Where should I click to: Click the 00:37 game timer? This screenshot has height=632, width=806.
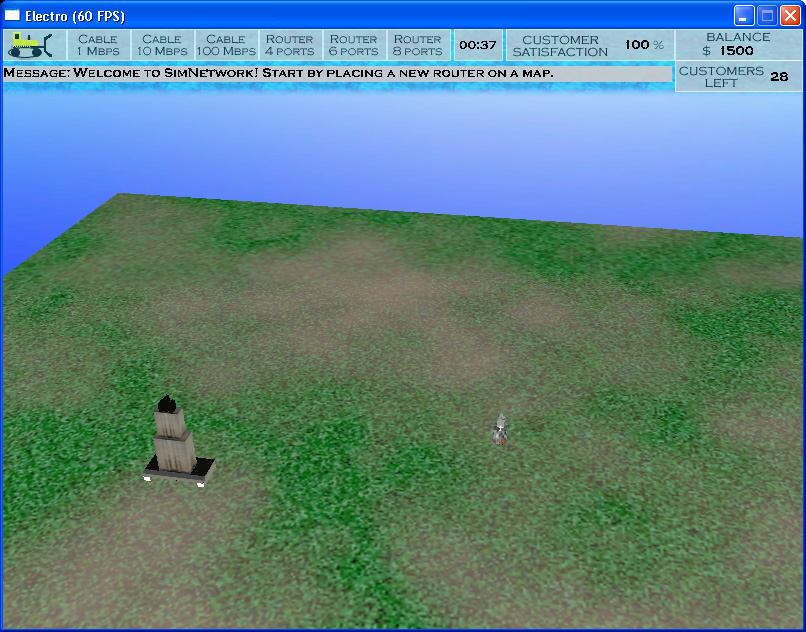point(477,45)
